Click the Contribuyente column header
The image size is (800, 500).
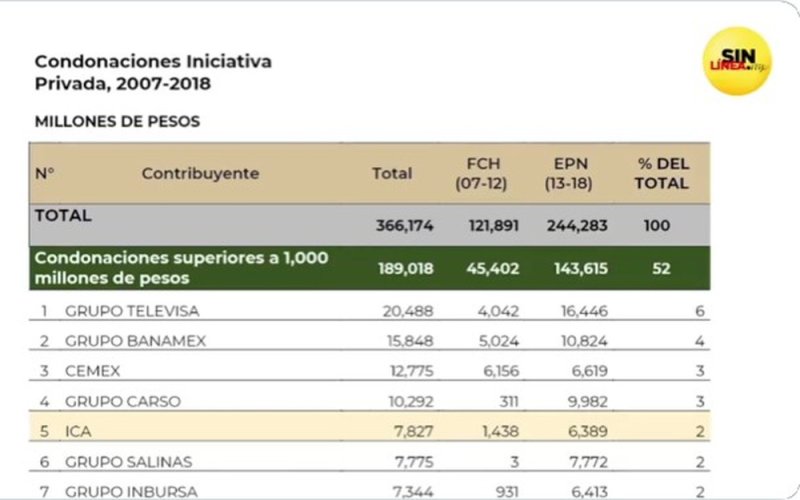[200, 173]
